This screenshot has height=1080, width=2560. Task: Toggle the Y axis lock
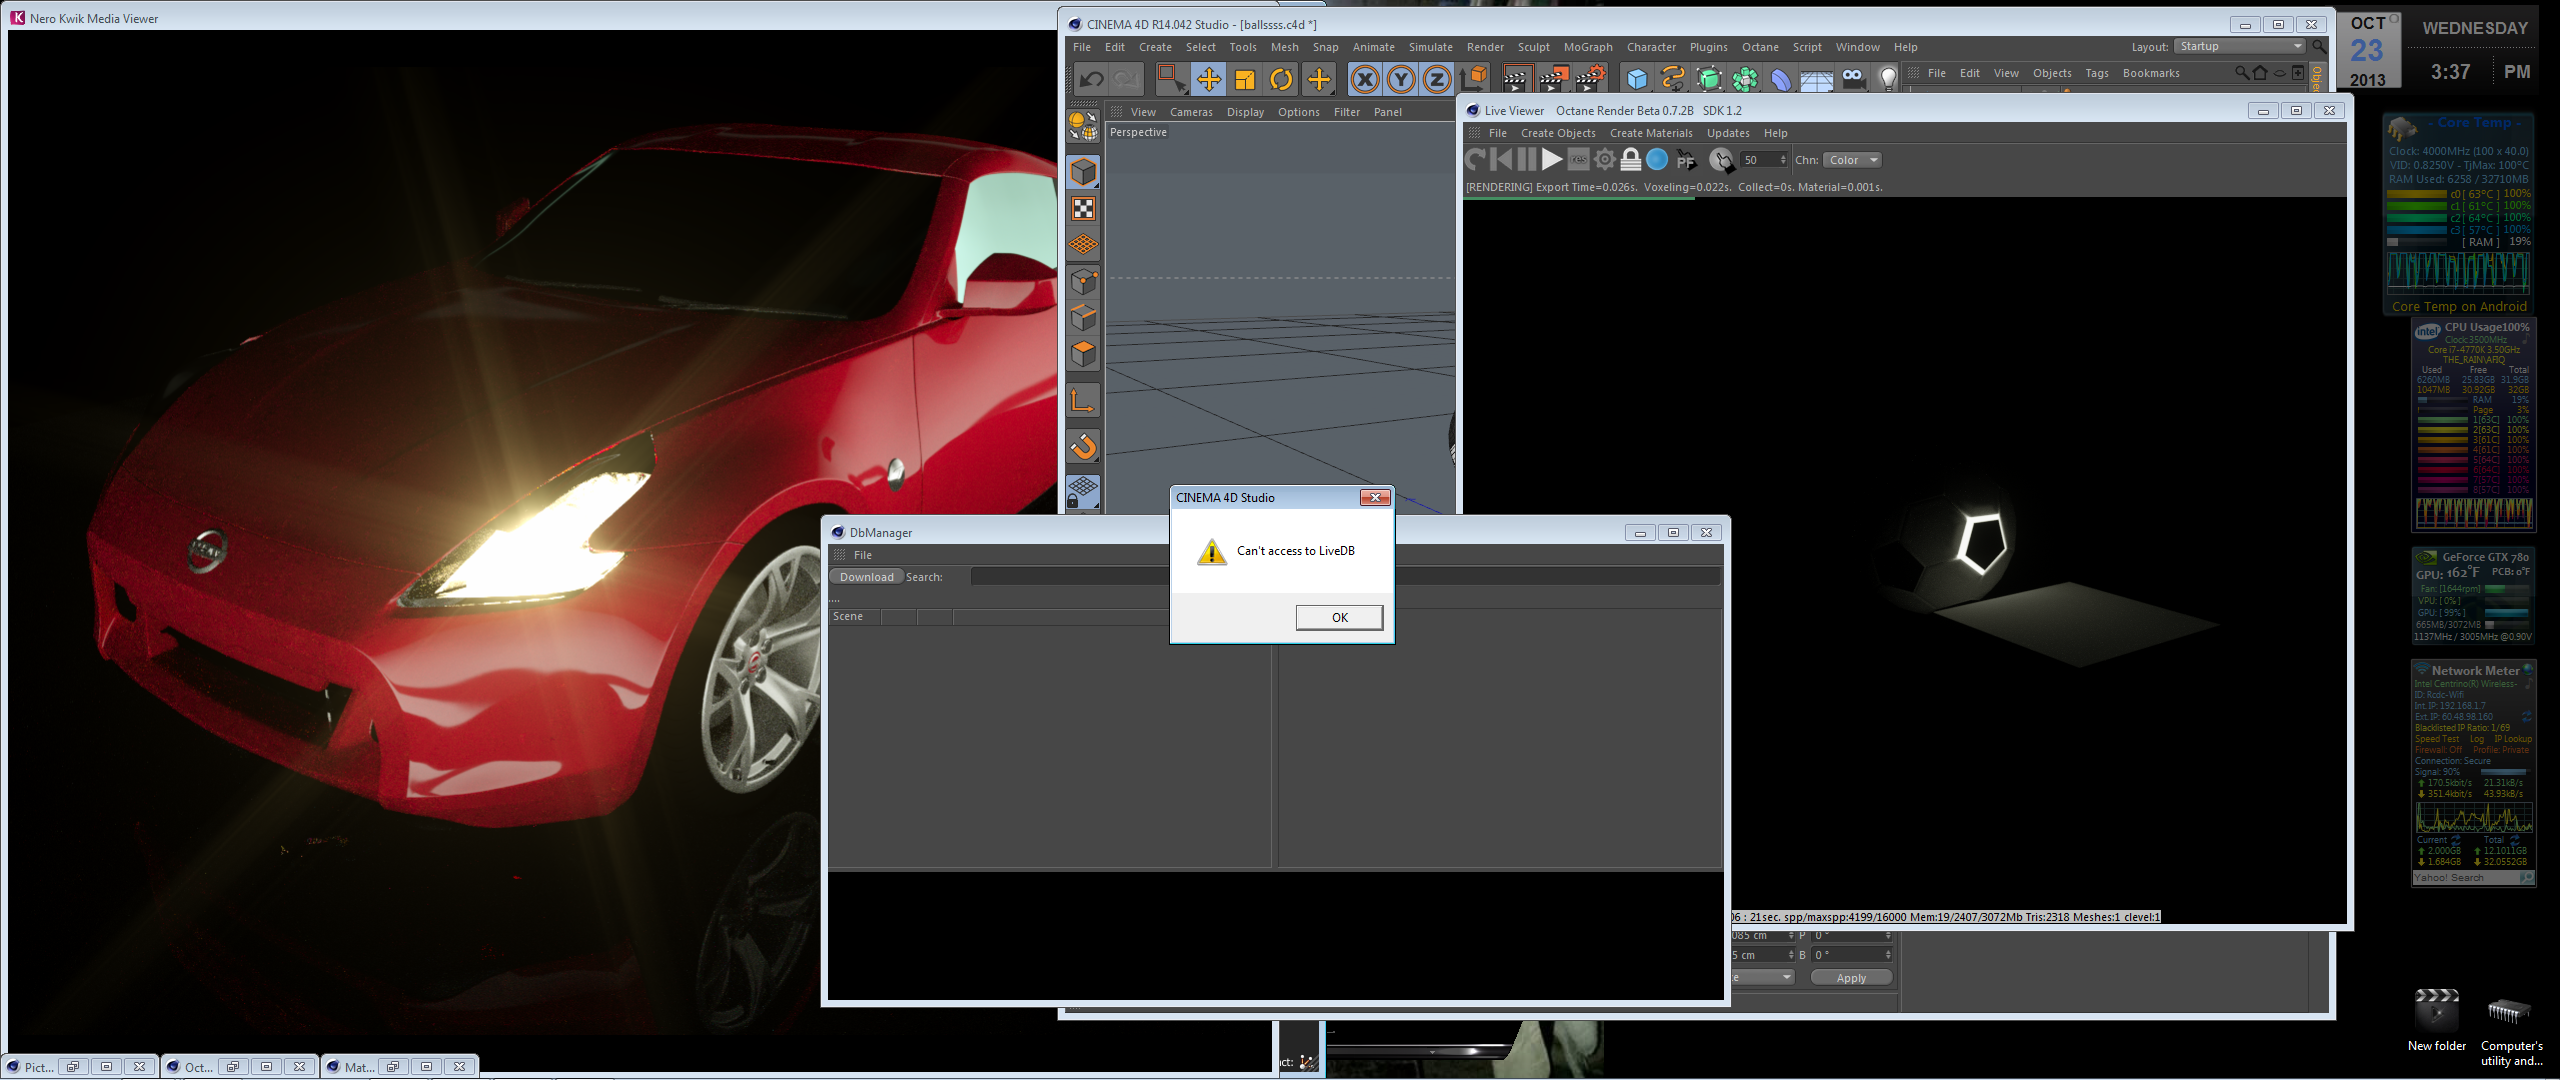[1400, 80]
